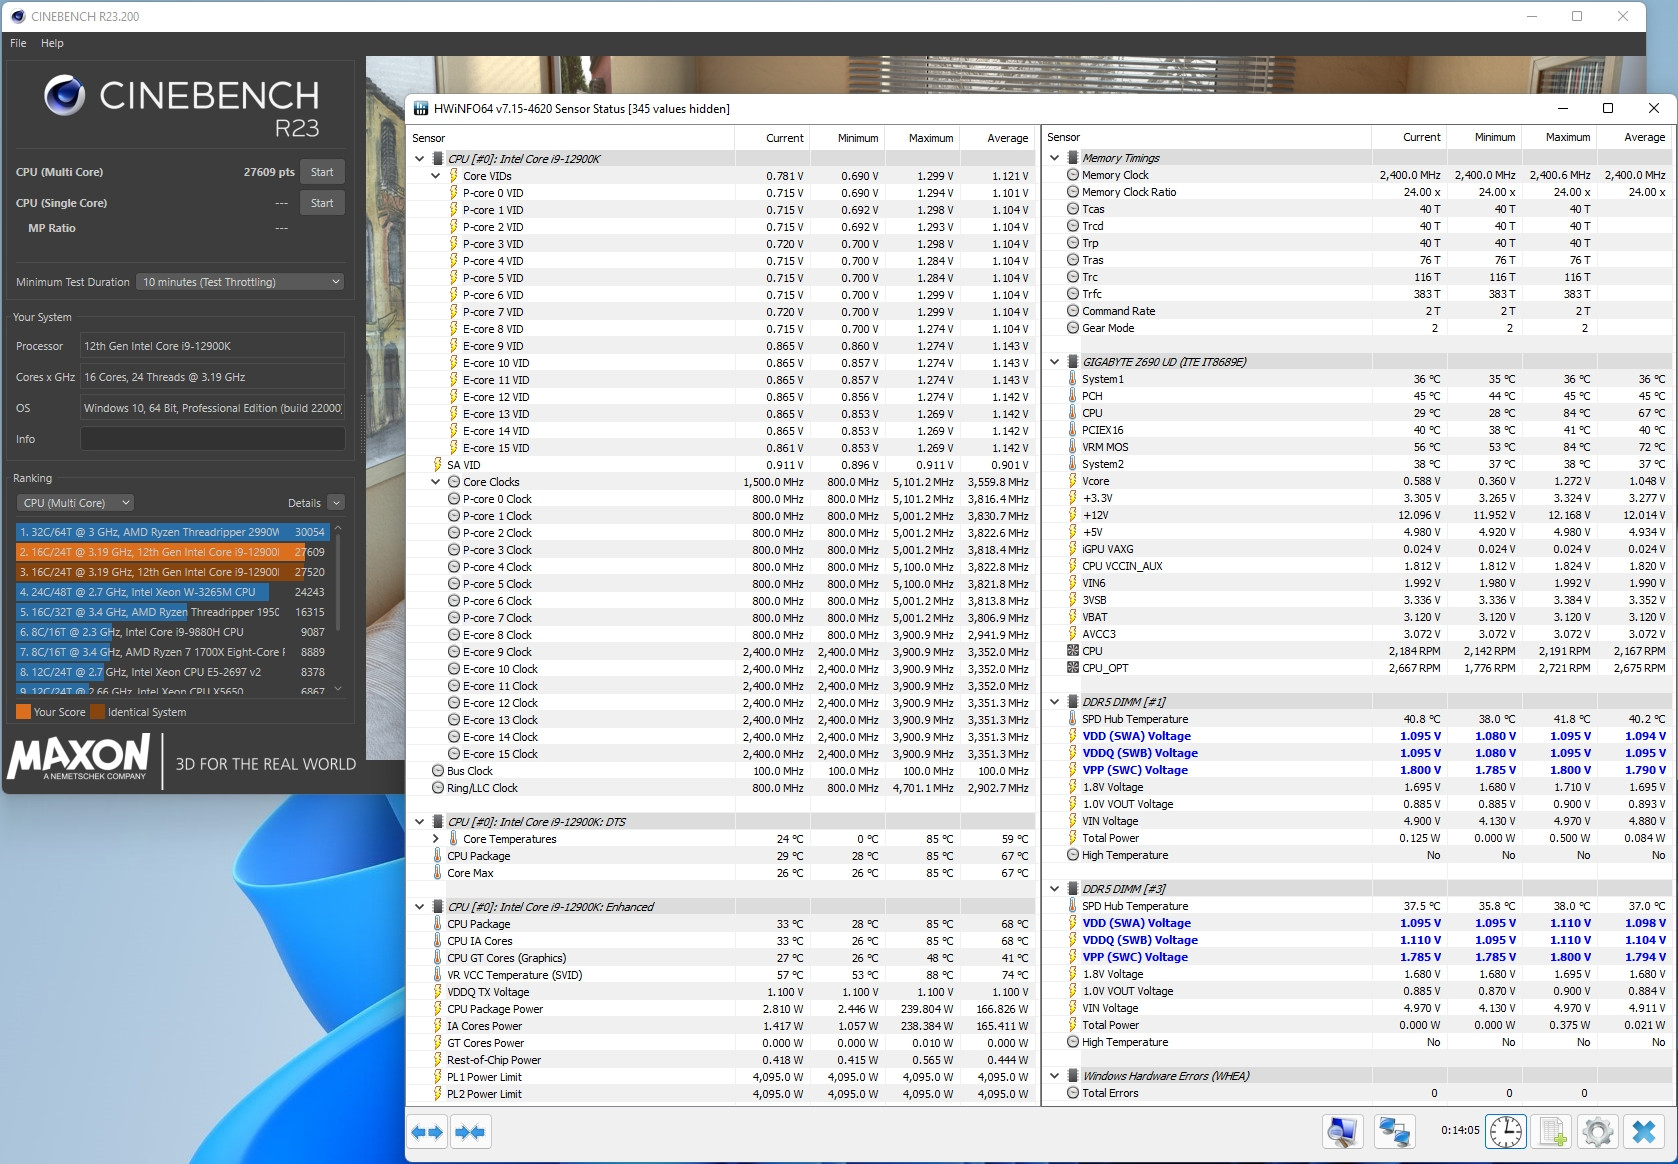Viewport: 1678px width, 1164px height.
Task: Open remote monitoring via the network computers icon
Action: 1395,1132
